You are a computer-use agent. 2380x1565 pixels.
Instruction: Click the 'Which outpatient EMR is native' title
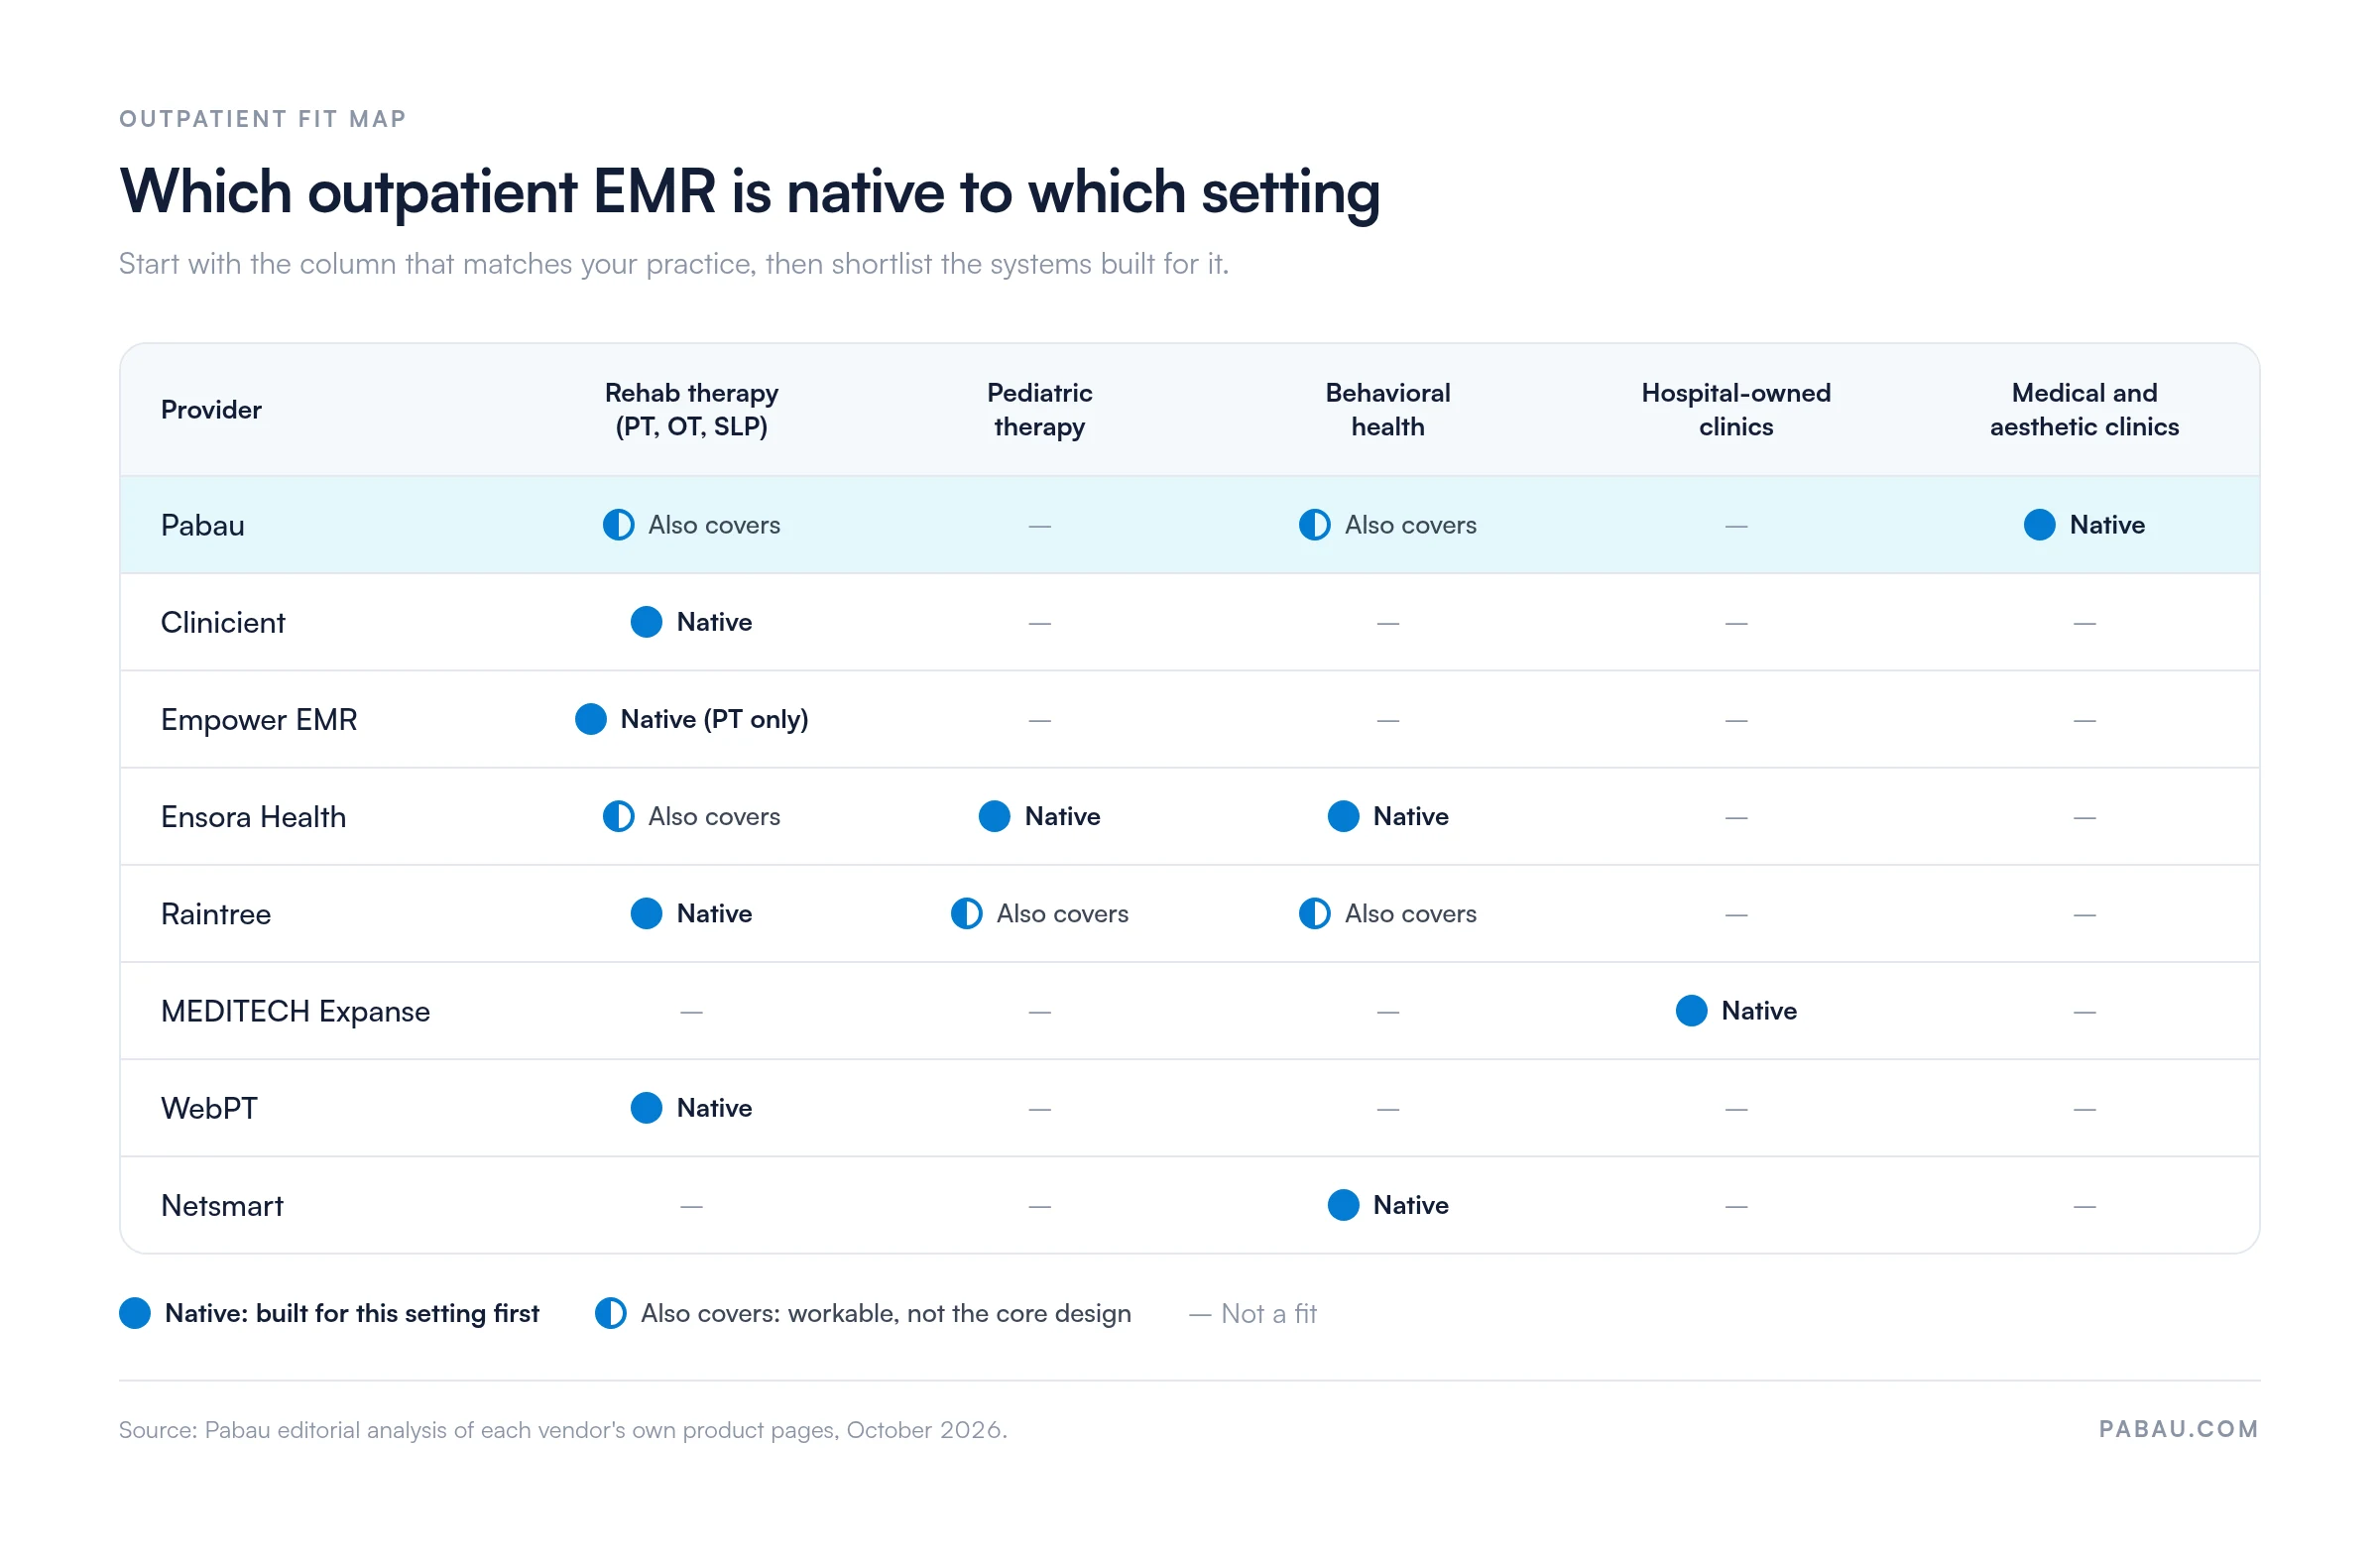click(x=749, y=192)
